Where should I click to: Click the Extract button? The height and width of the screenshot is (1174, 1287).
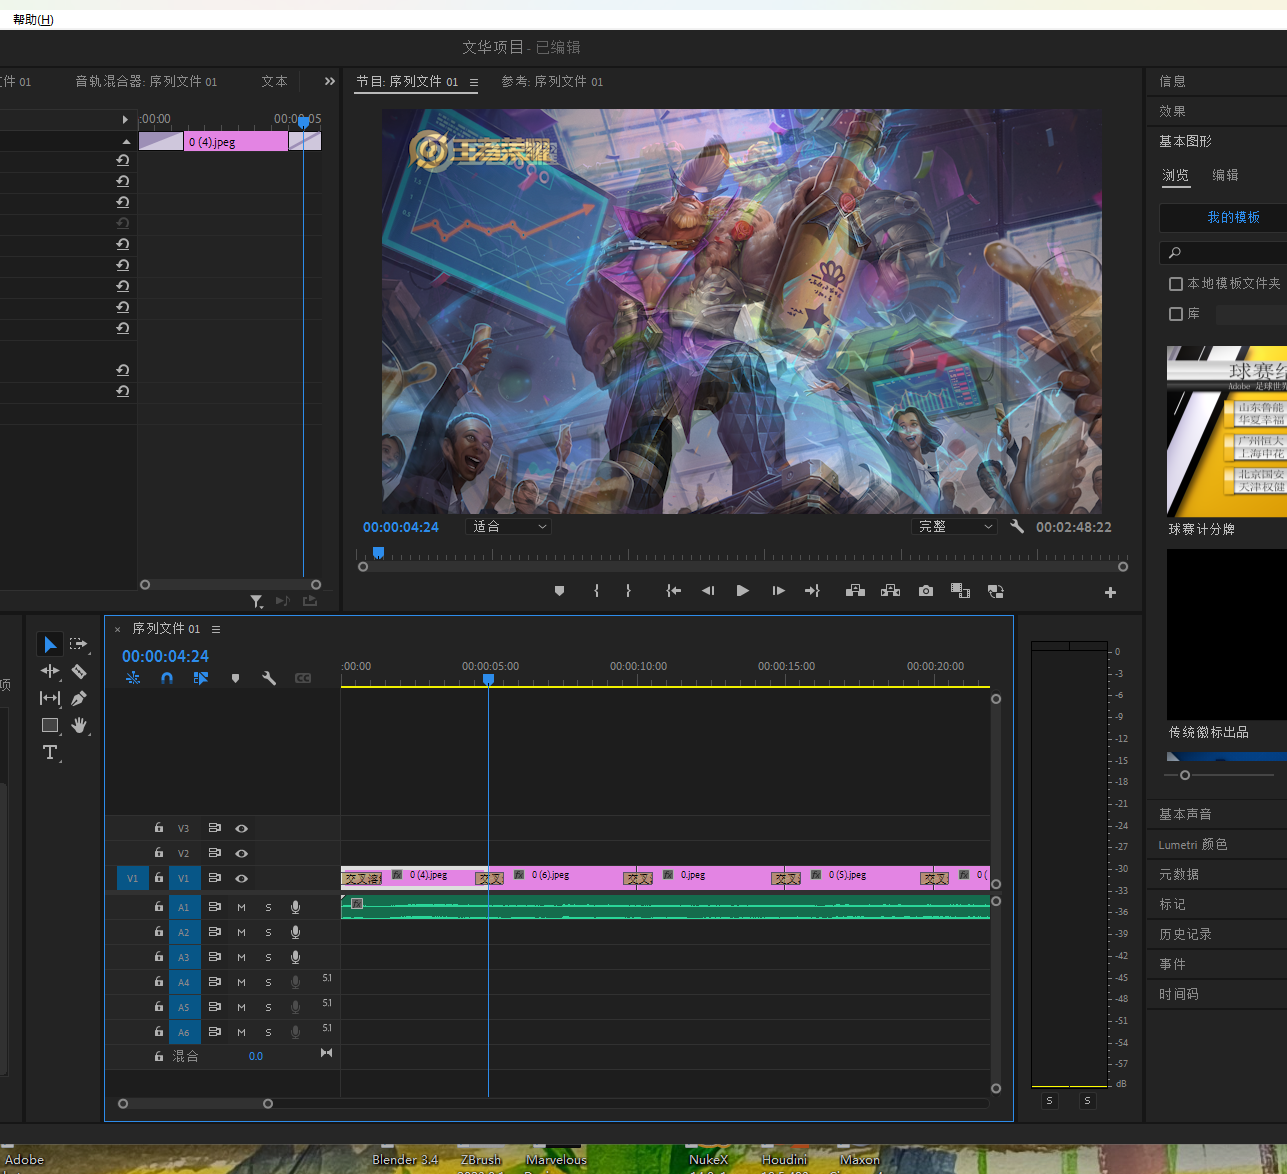pyautogui.click(x=890, y=591)
